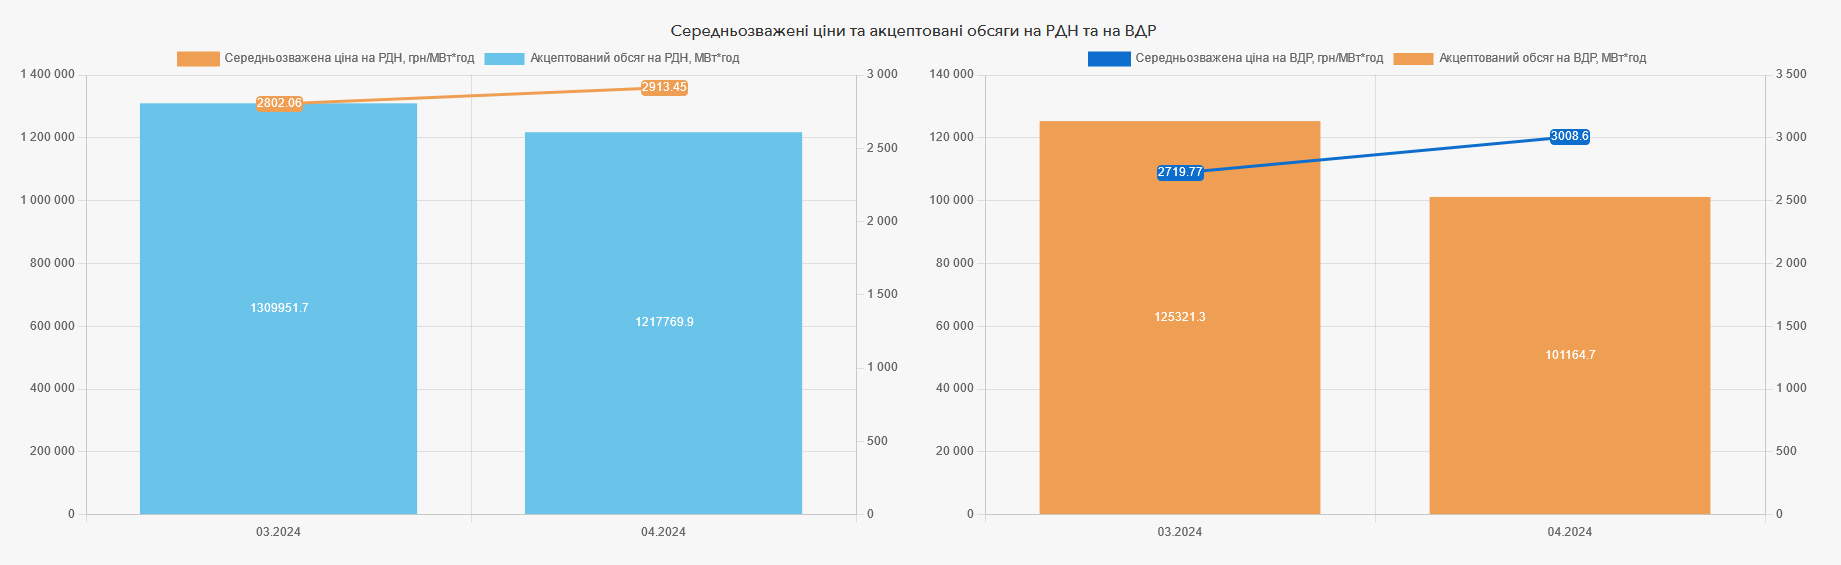Click 04.2024 axis label on right chart
Screen dimensions: 1841x565
tap(1569, 532)
